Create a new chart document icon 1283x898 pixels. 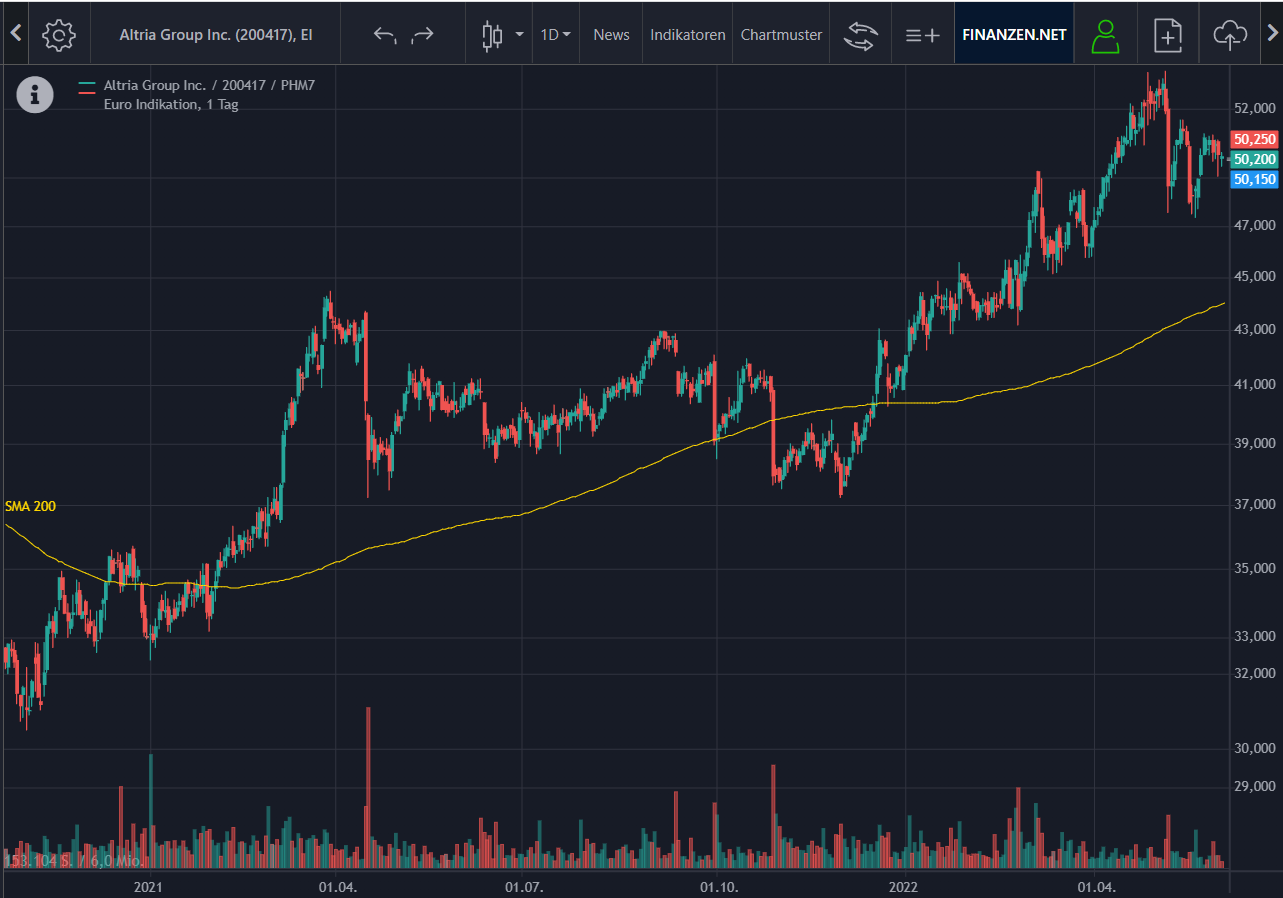coord(1167,35)
